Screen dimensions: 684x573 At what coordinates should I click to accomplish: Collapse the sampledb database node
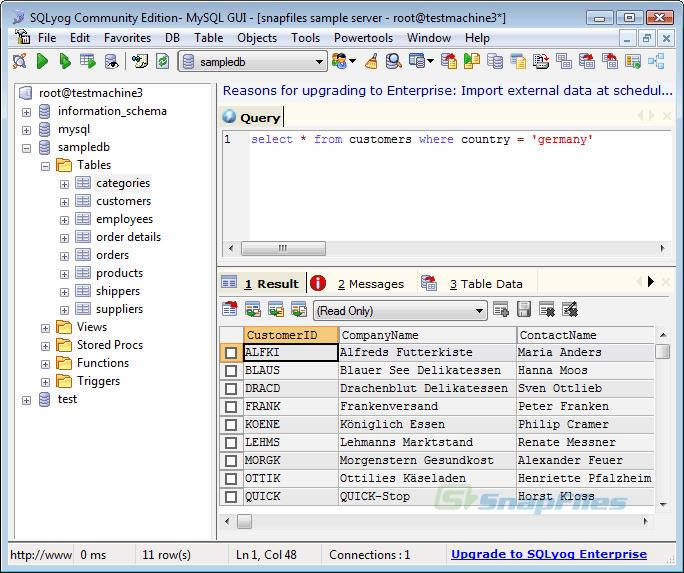tap(26, 148)
